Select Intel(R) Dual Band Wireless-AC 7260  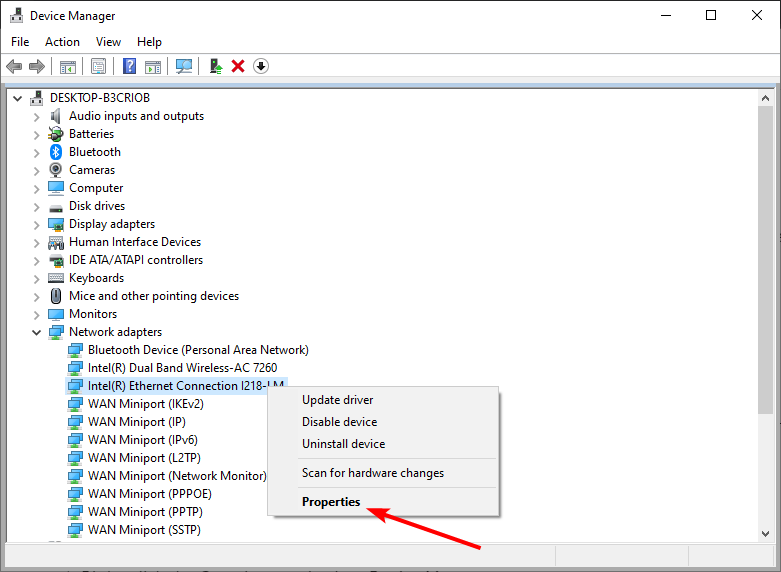pyautogui.click(x=182, y=368)
